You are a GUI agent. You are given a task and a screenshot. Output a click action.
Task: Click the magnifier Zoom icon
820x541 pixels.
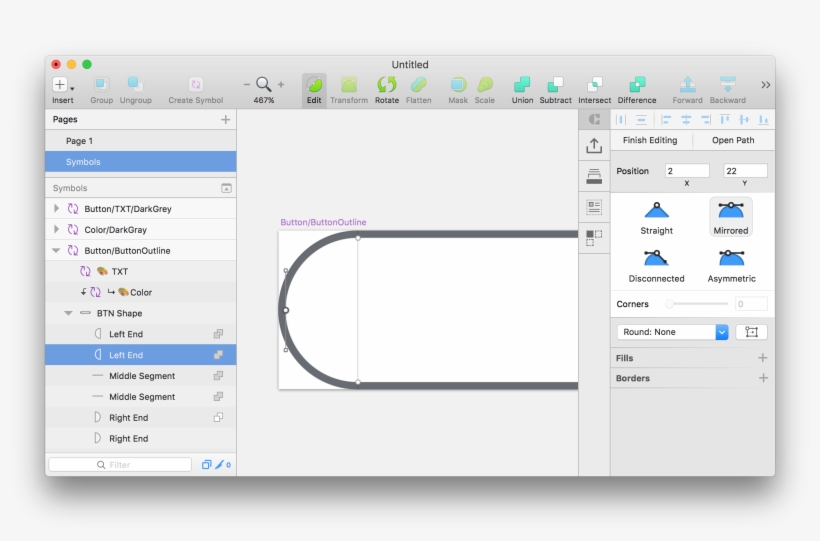coord(264,84)
